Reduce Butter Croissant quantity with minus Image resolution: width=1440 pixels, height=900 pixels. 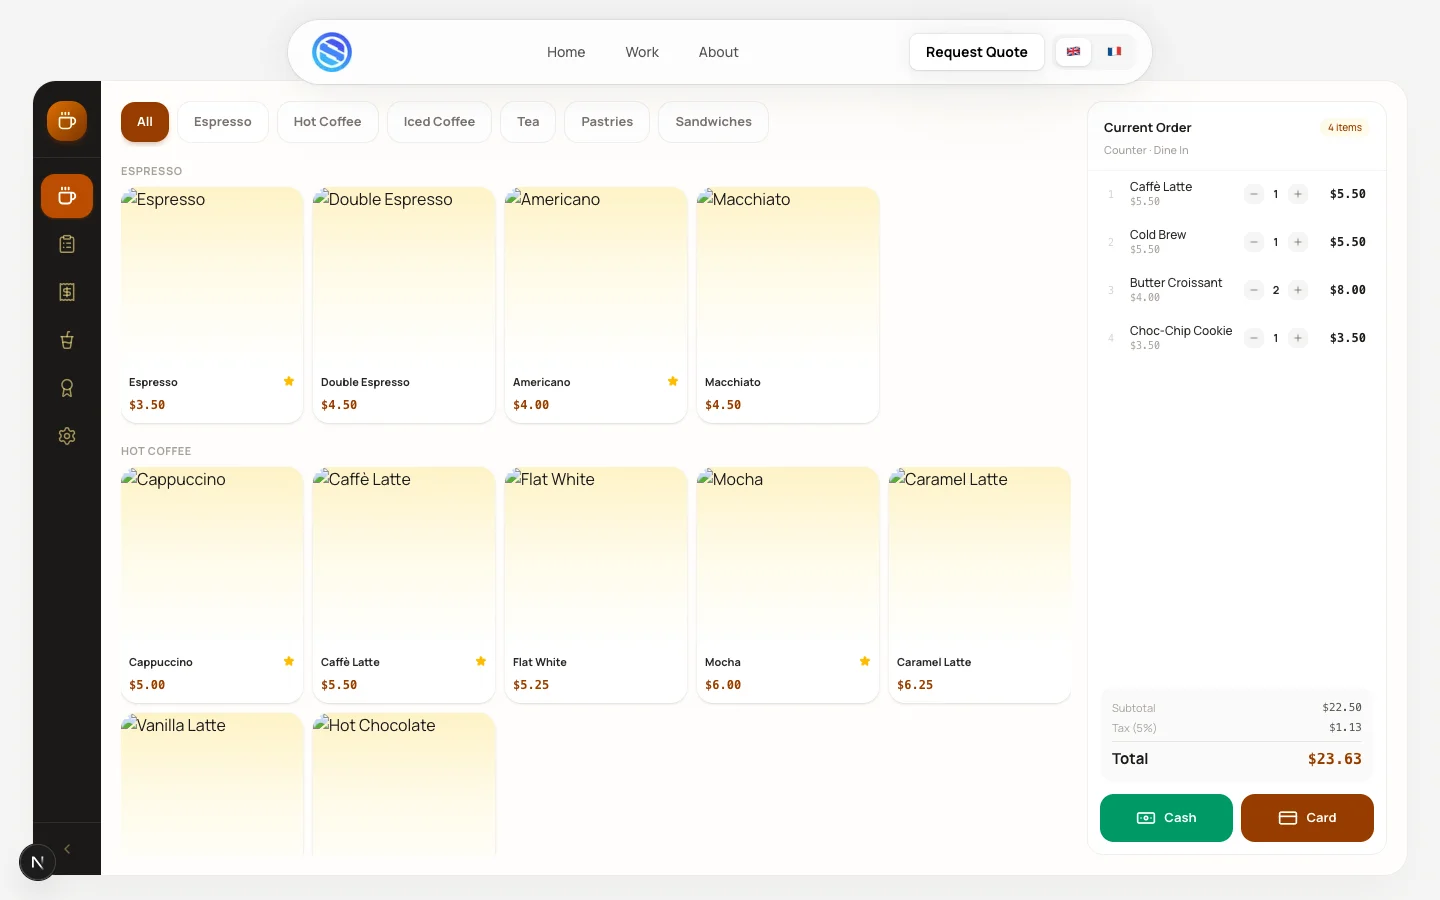tap(1254, 290)
